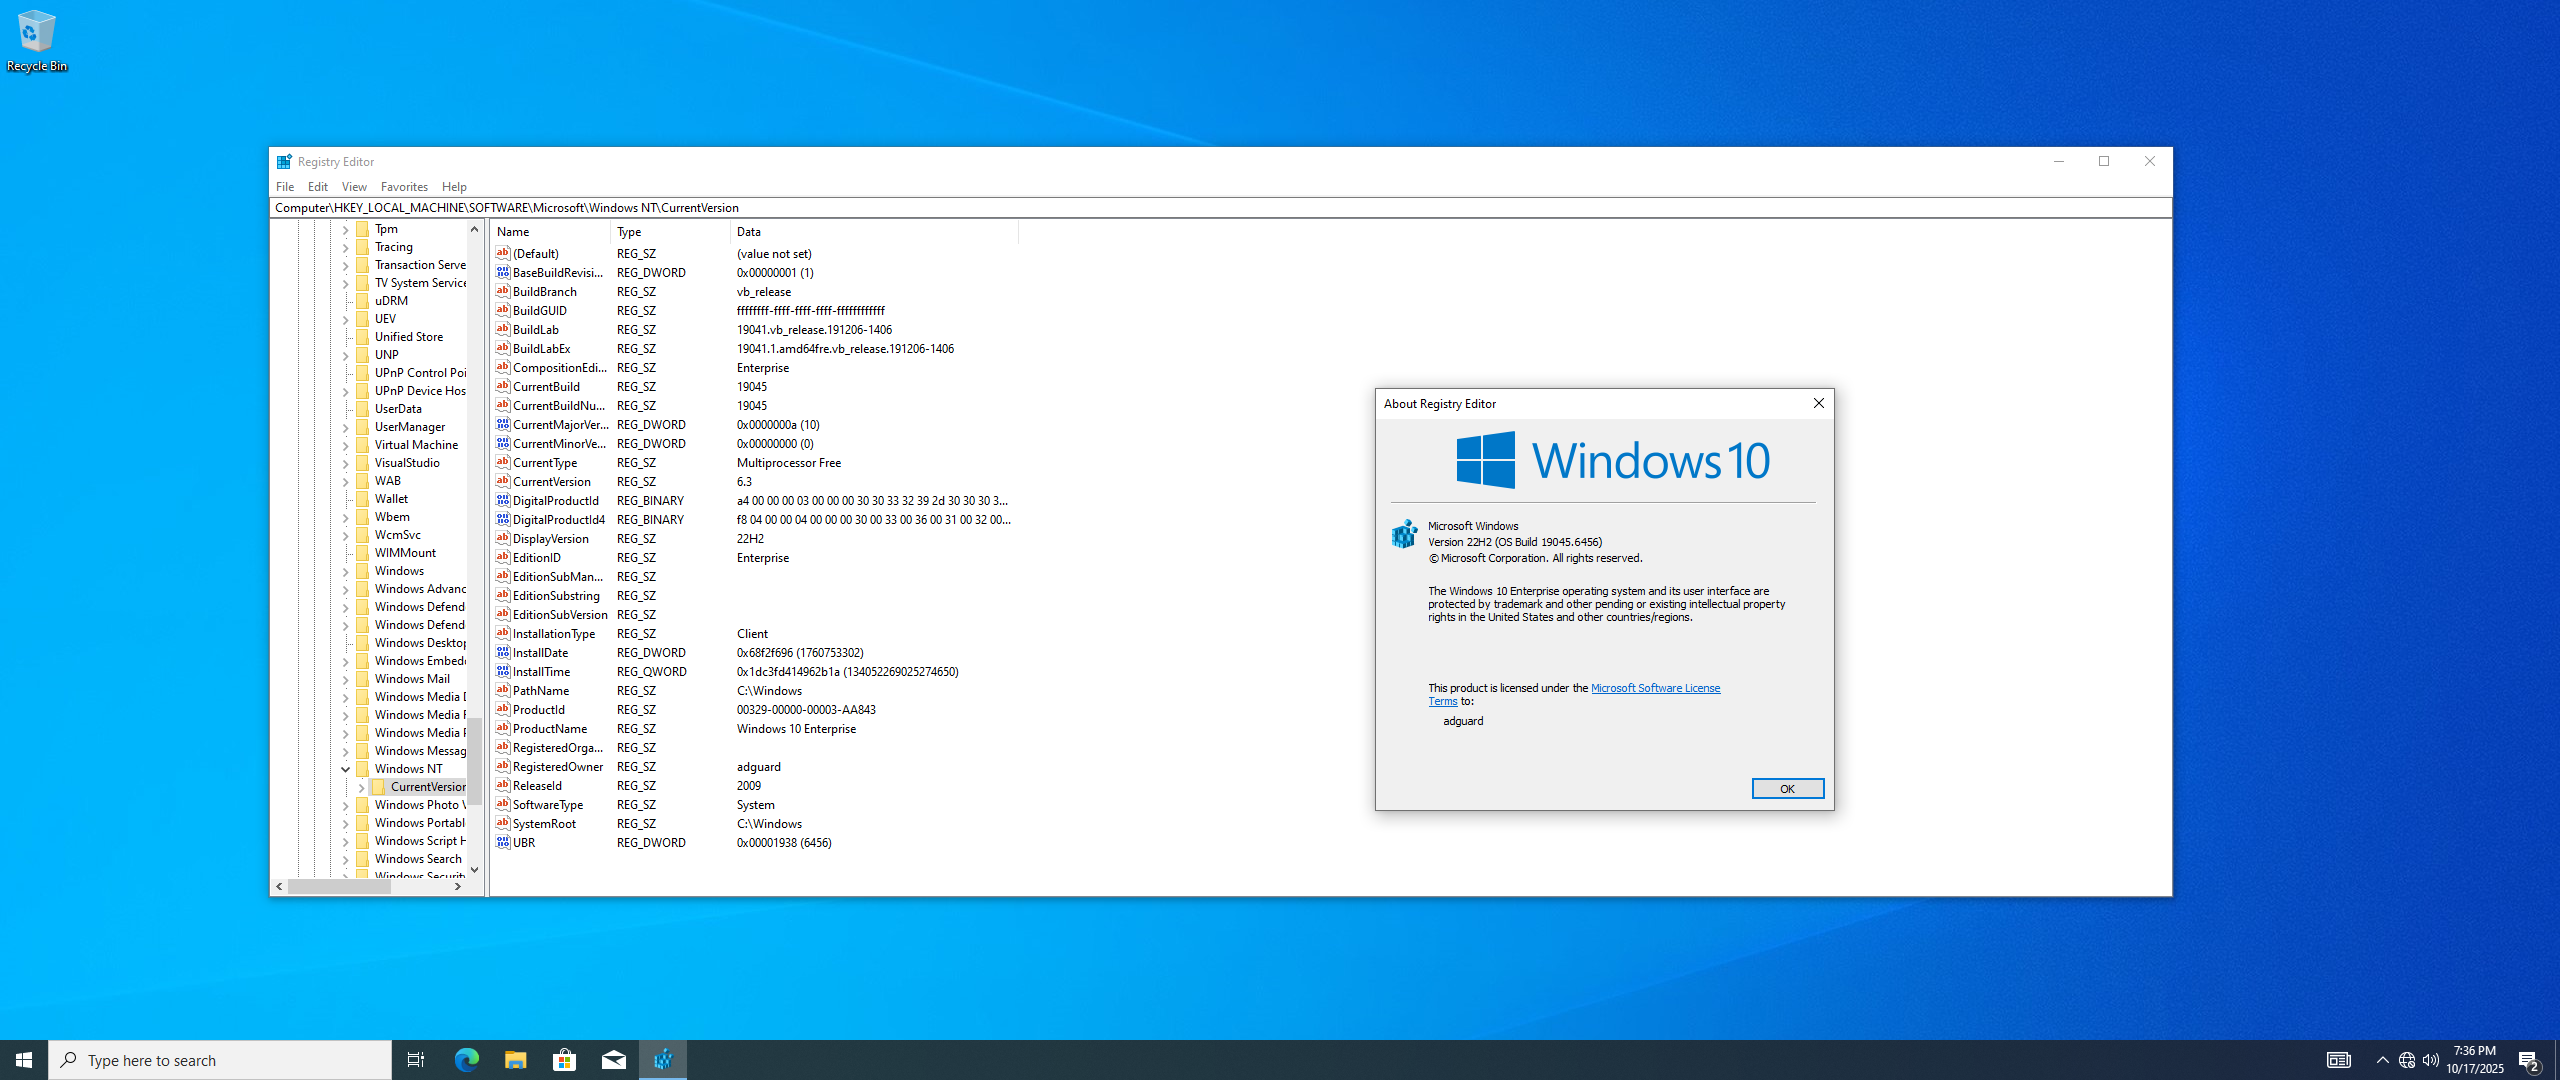
Task: Click OK in About Registry Editor dialog
Action: (1787, 789)
